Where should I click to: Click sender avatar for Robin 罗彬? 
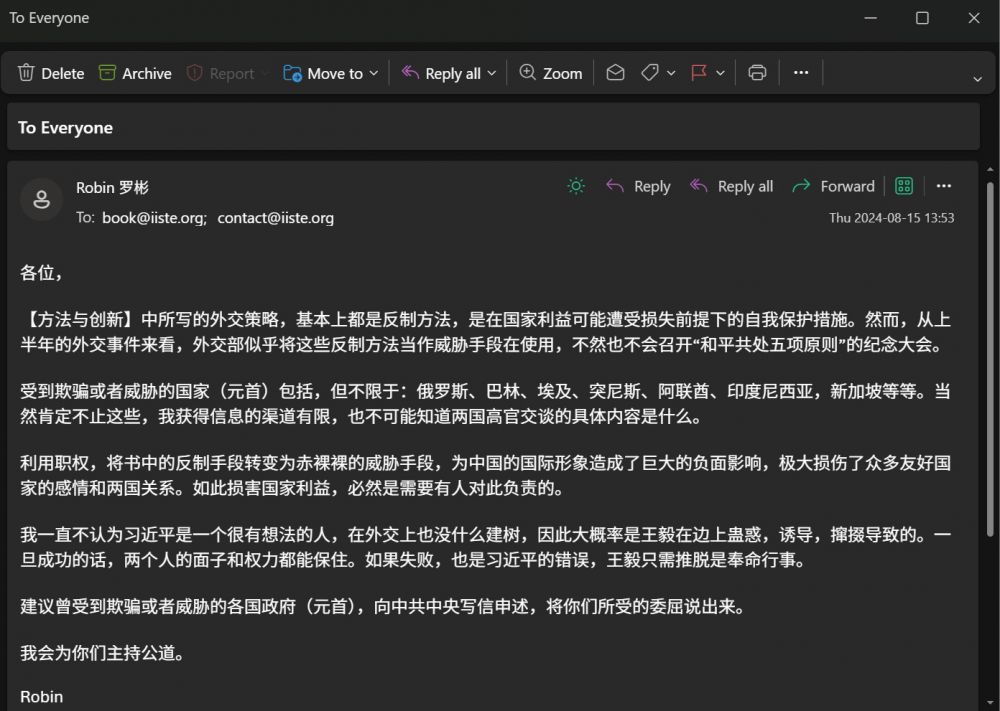42,200
